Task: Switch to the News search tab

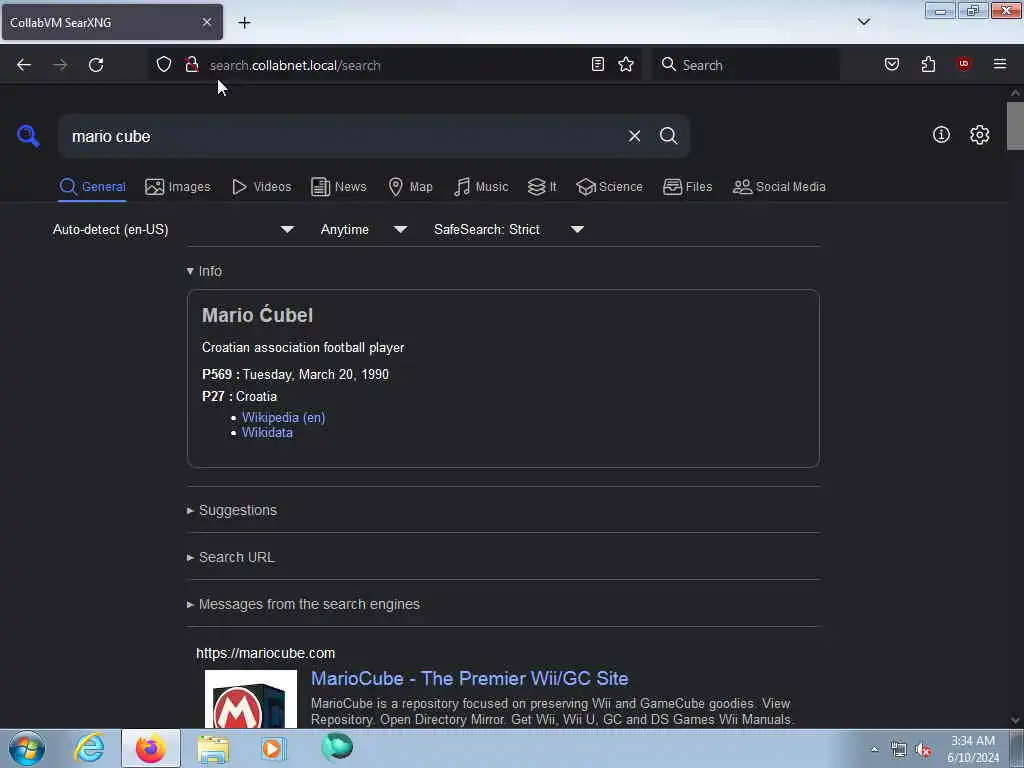Action: click(338, 187)
